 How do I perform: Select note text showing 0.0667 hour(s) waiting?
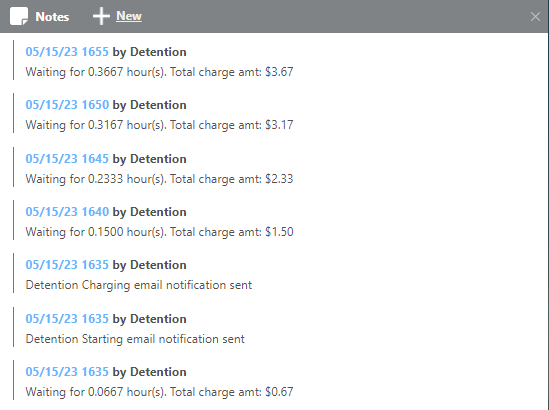(x=159, y=392)
